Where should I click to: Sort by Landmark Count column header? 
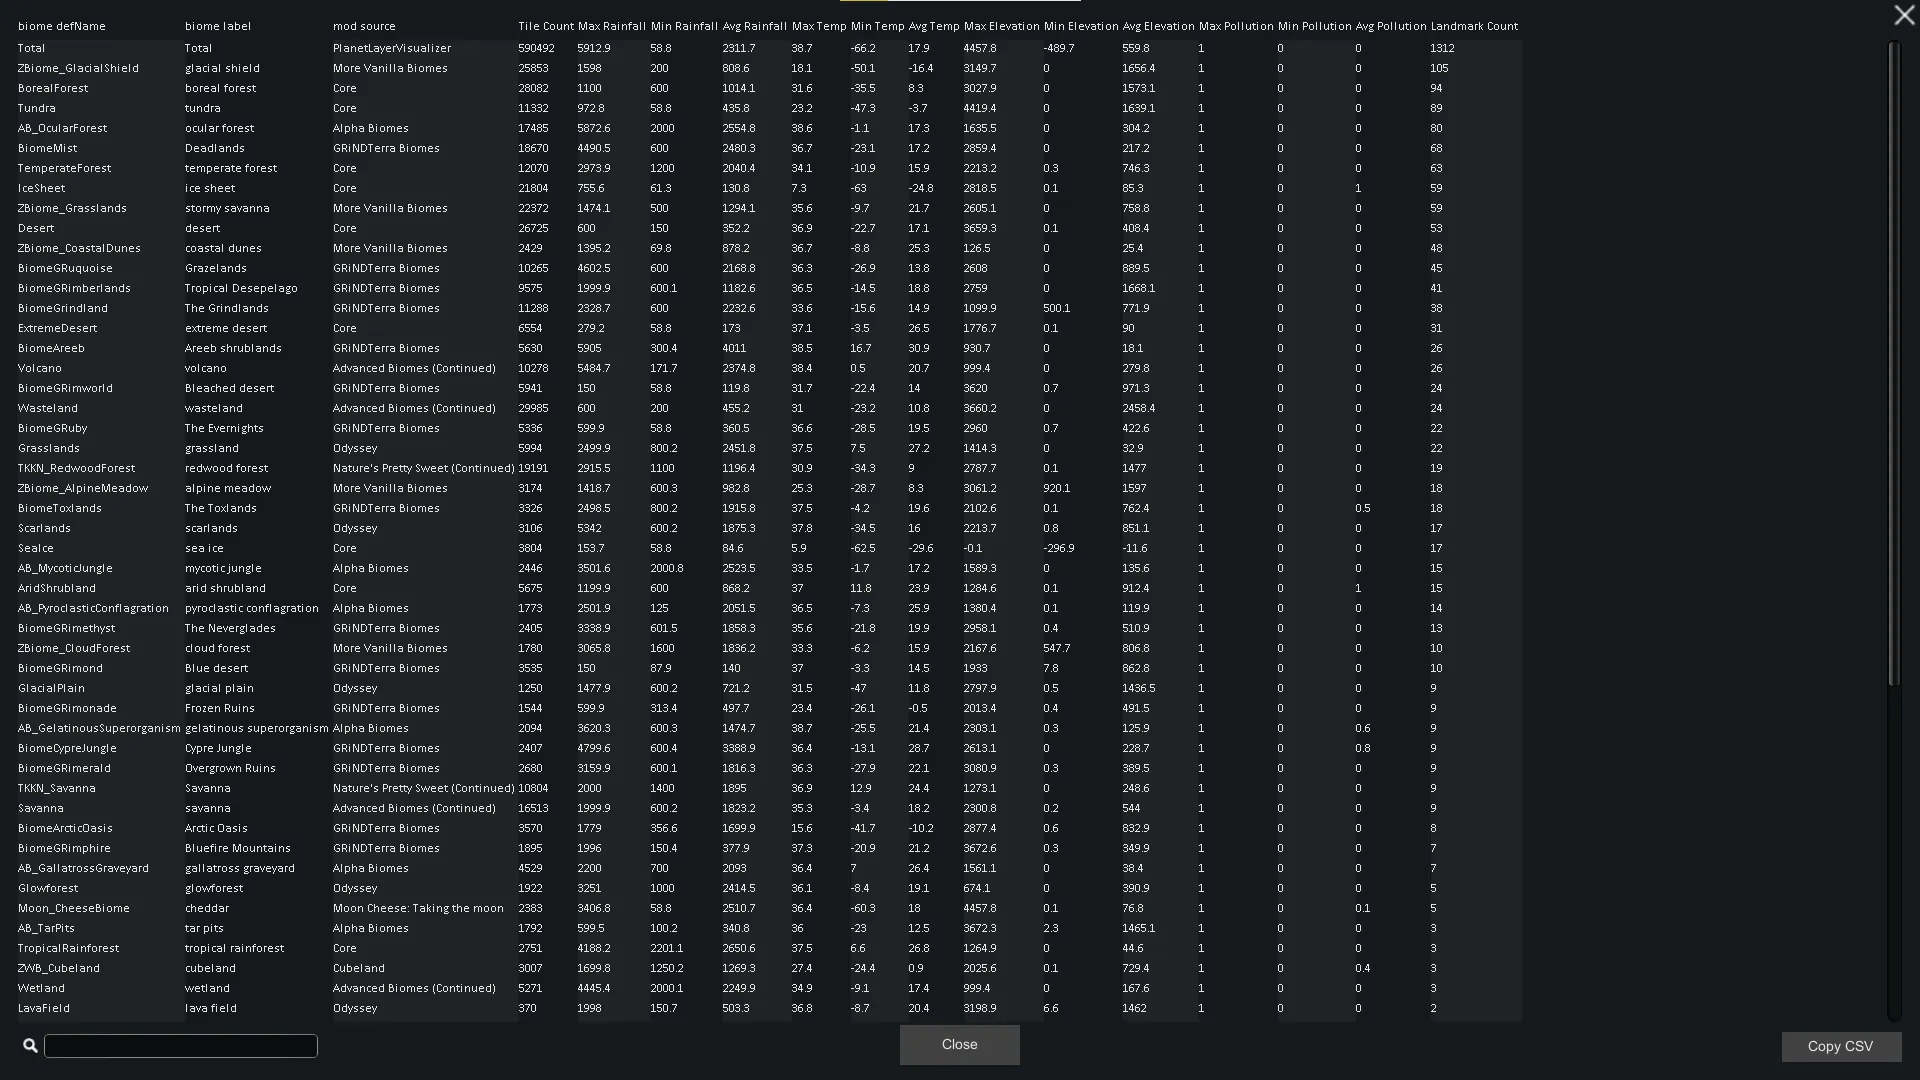tap(1473, 26)
